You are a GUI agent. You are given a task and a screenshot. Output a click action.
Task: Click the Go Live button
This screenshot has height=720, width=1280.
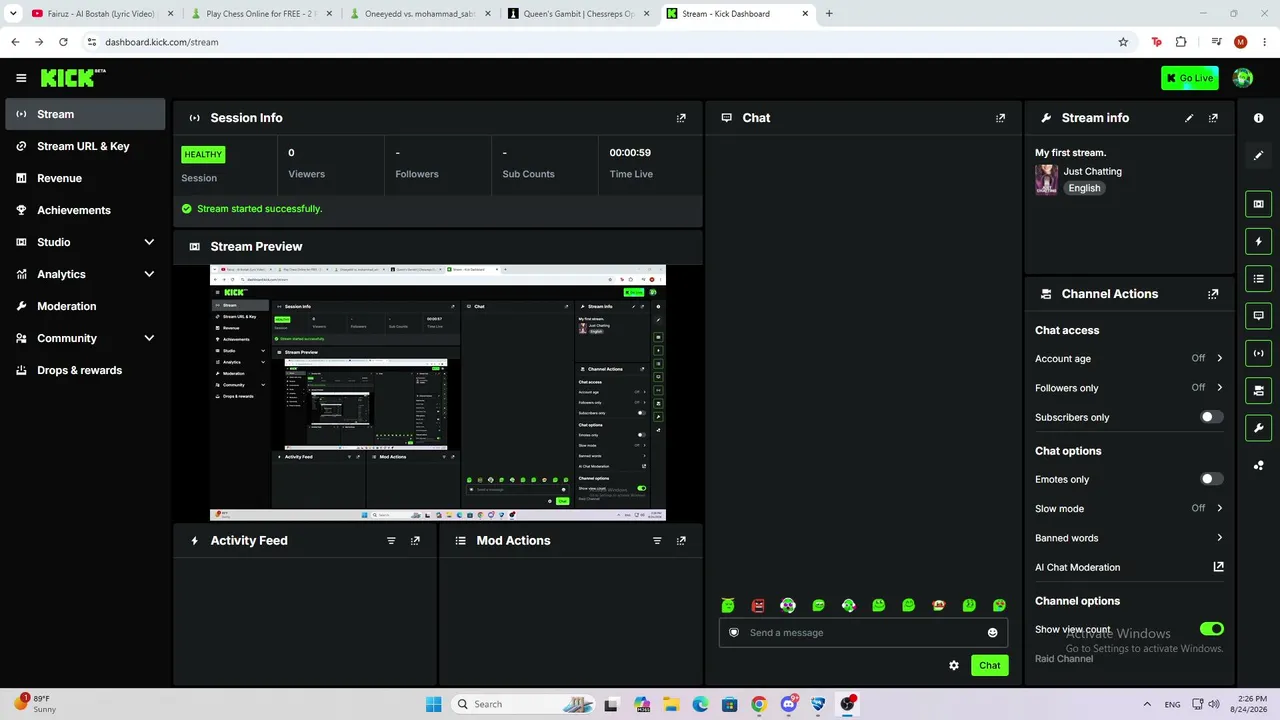[x=1190, y=78]
